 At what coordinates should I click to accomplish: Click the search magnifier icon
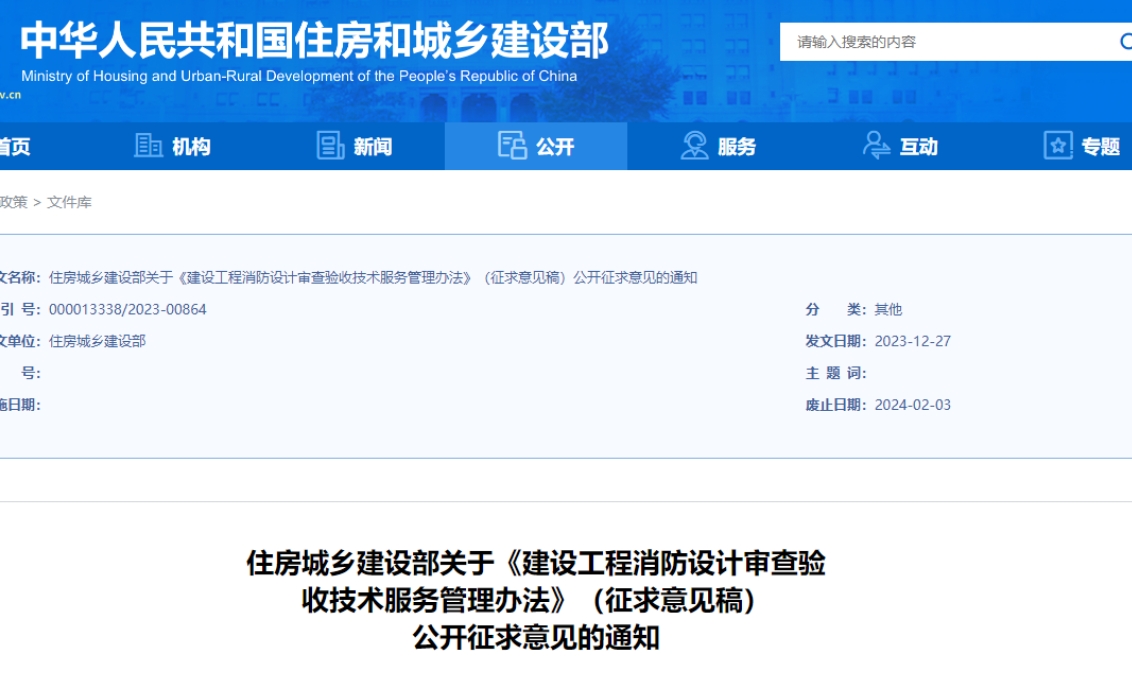[1126, 42]
